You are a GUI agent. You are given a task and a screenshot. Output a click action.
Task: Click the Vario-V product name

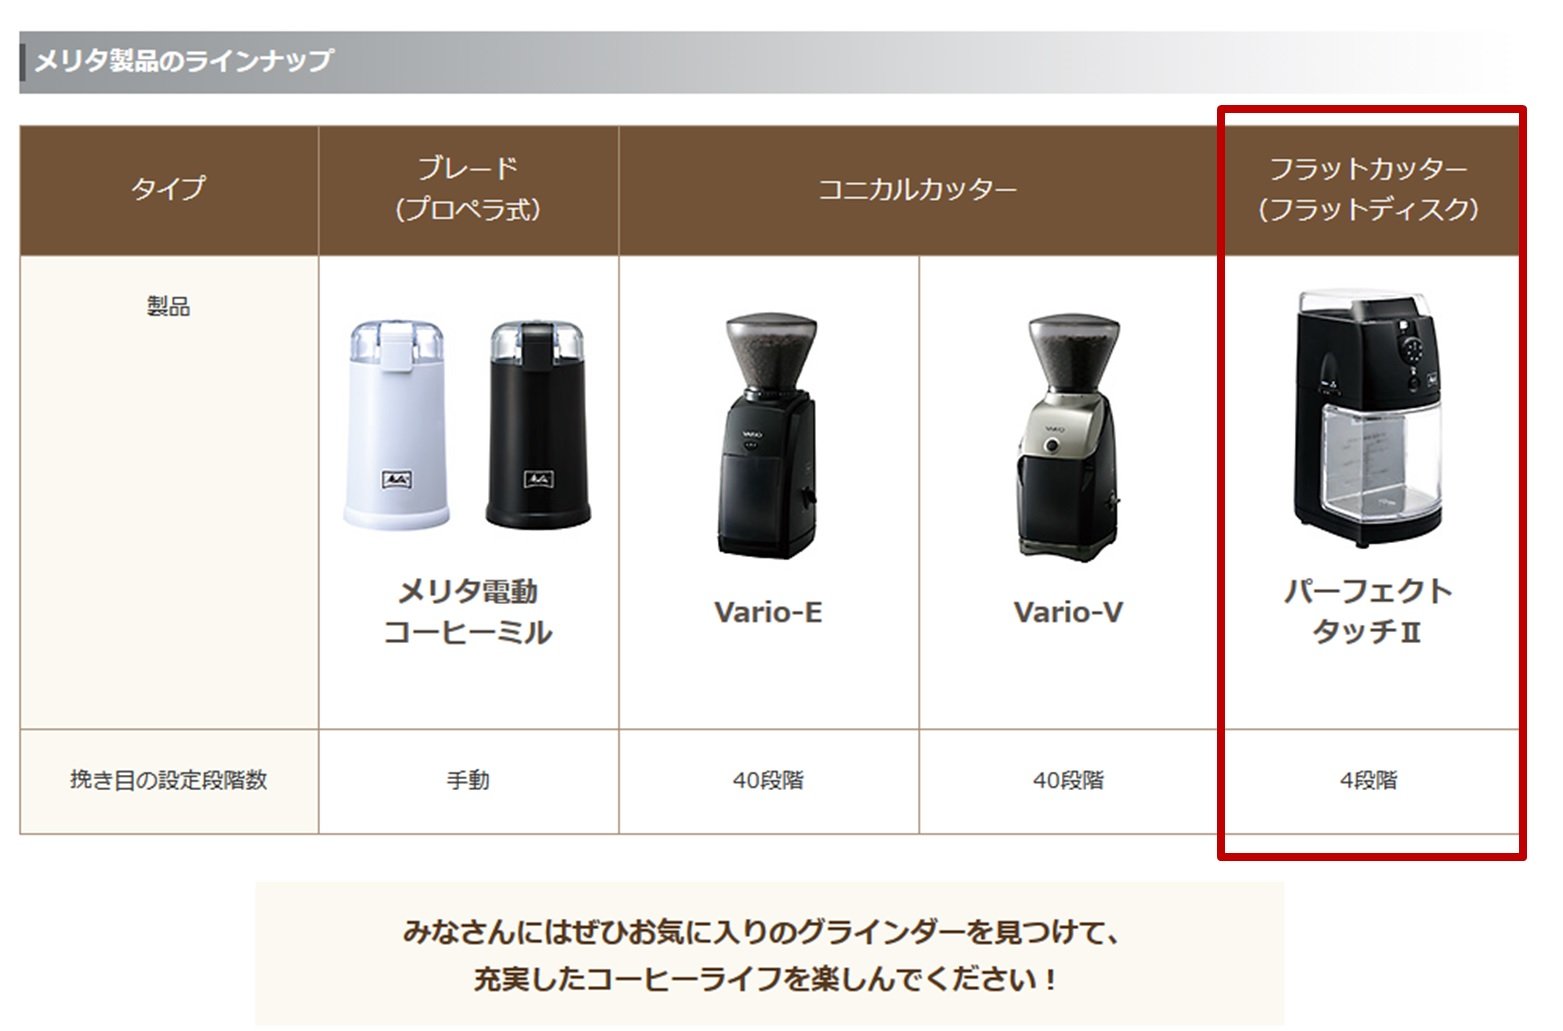click(1068, 612)
